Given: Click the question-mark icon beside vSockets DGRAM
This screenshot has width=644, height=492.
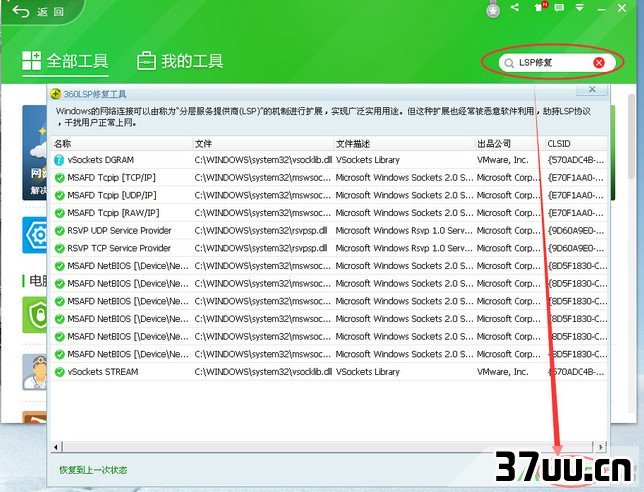Looking at the screenshot, I should tap(59, 160).
